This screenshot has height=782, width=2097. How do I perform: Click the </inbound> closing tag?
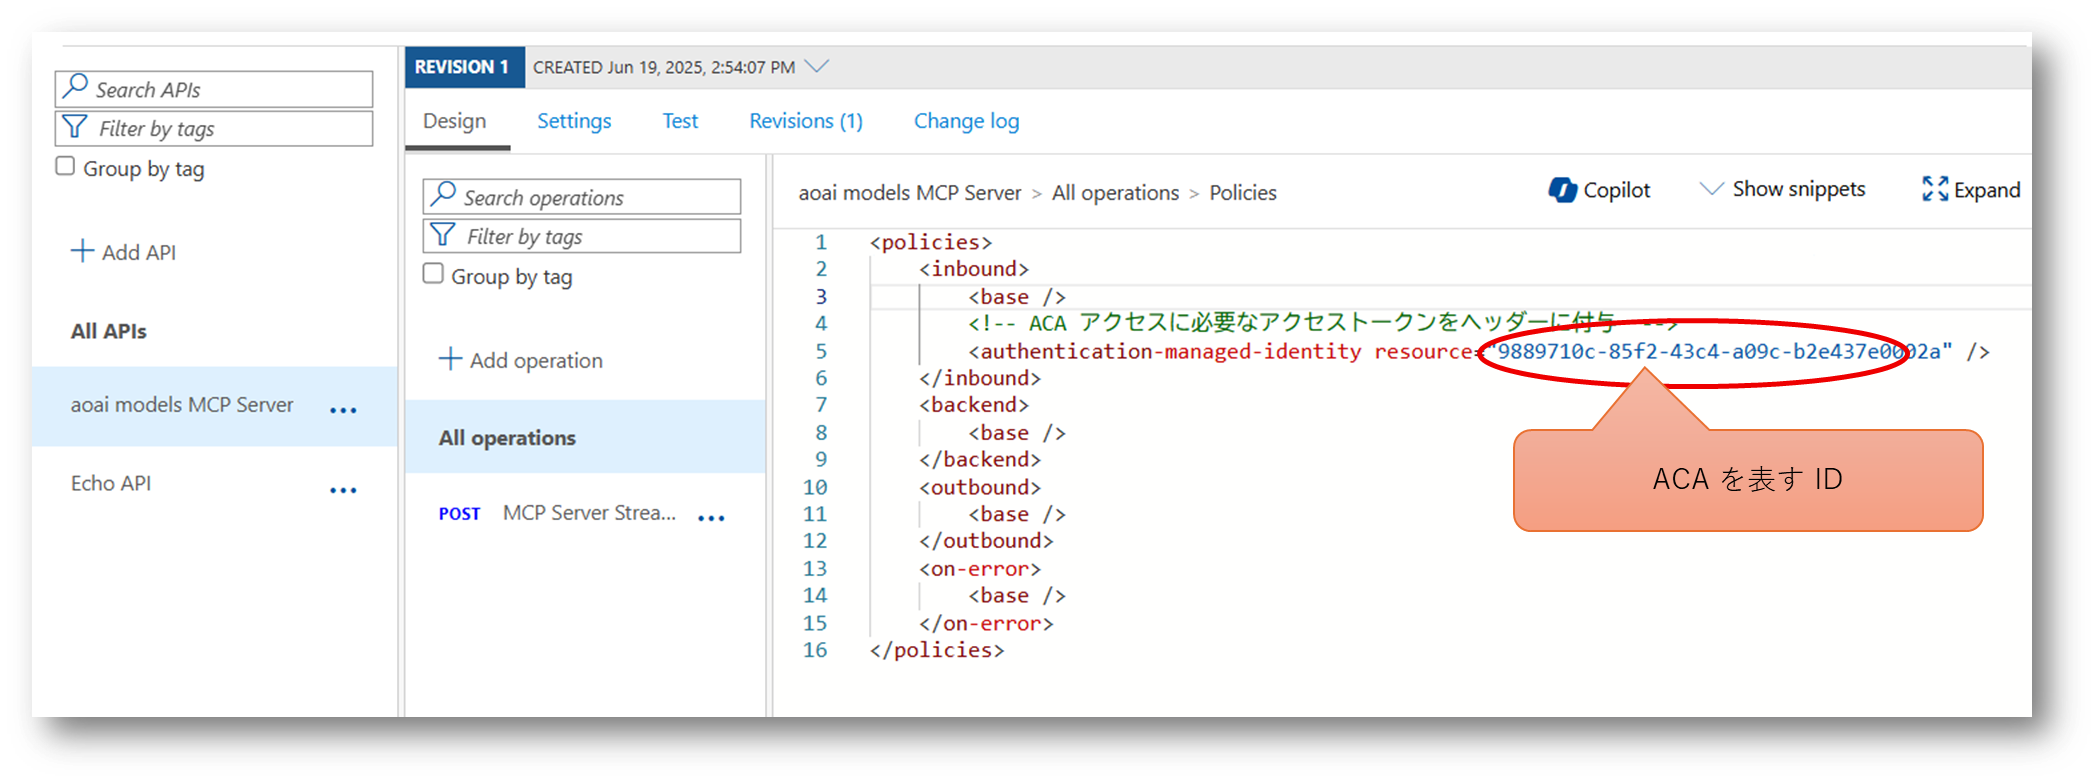coord(980,378)
